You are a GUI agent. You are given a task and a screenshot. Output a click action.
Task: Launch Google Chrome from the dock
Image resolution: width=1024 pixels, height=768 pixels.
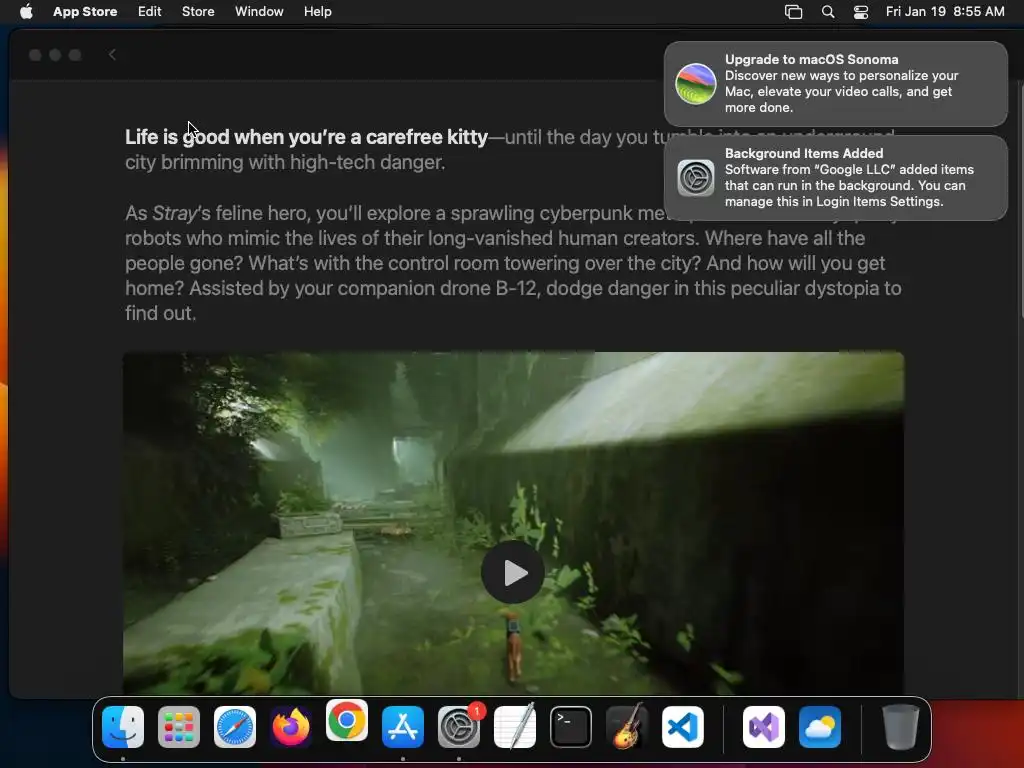[x=347, y=720]
